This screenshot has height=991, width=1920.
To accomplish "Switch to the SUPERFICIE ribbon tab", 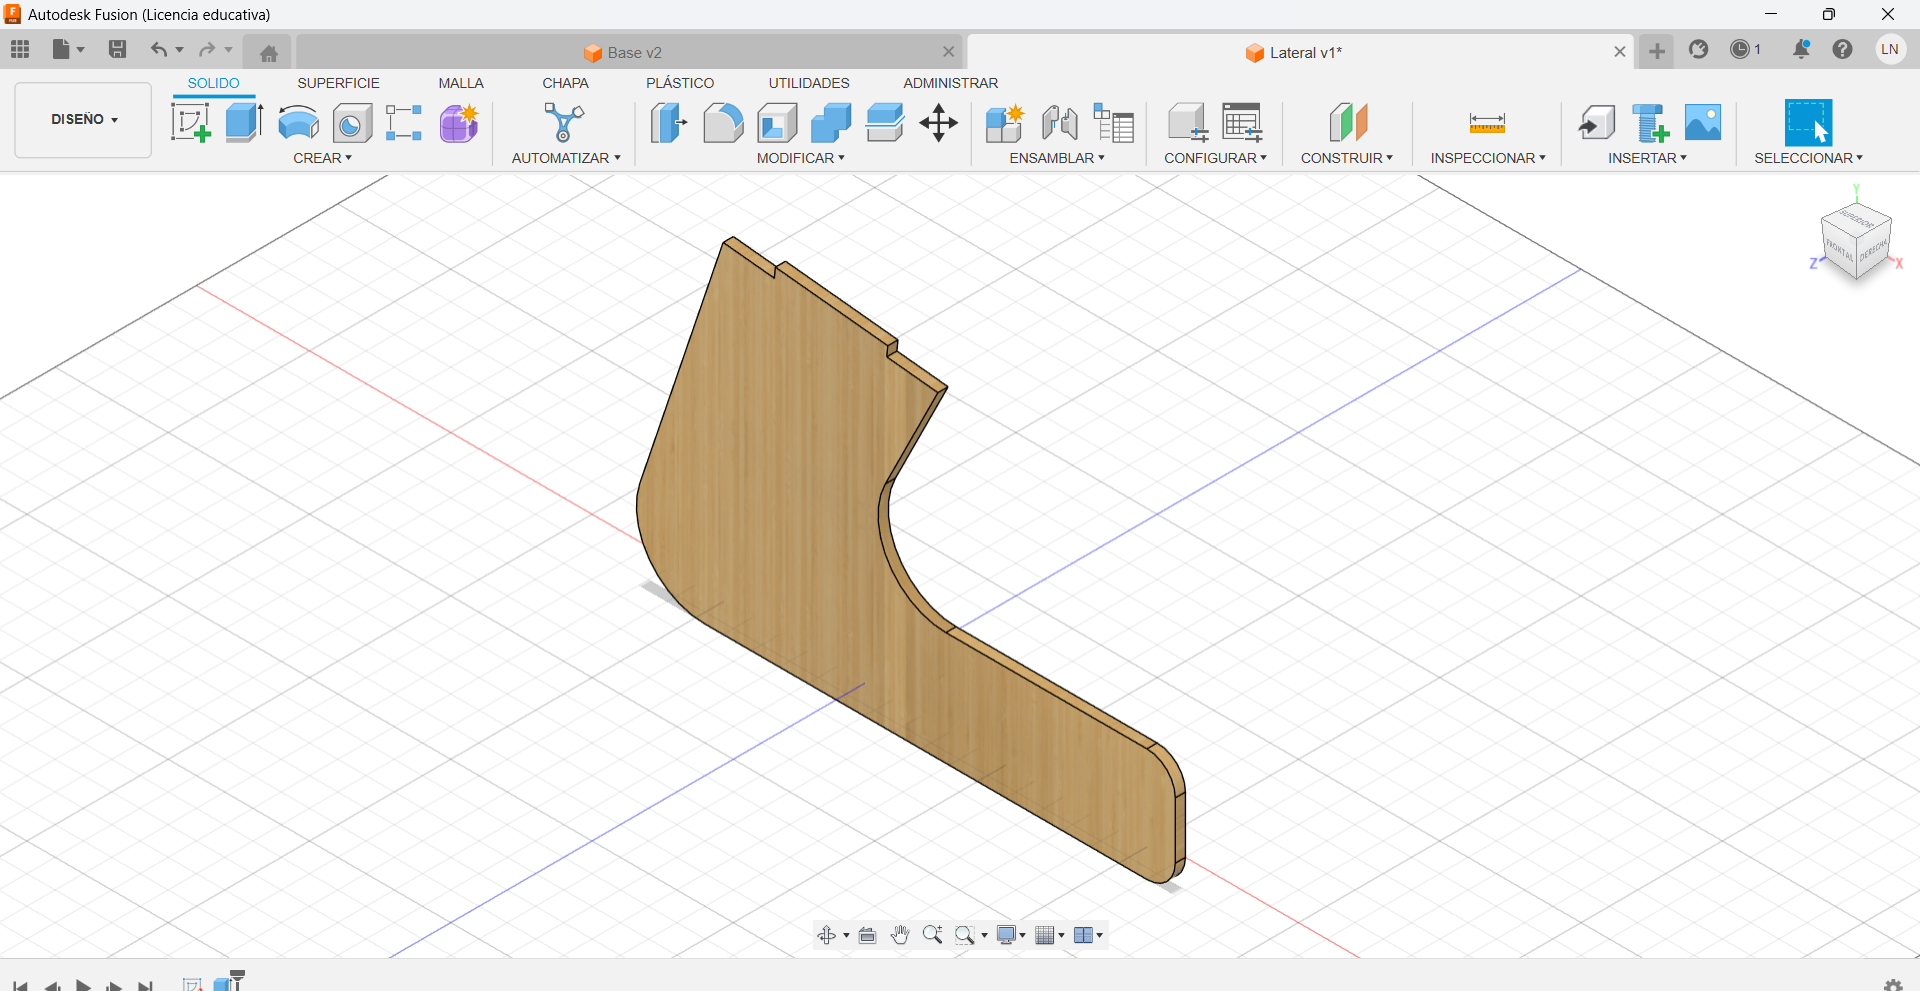I will [x=338, y=83].
